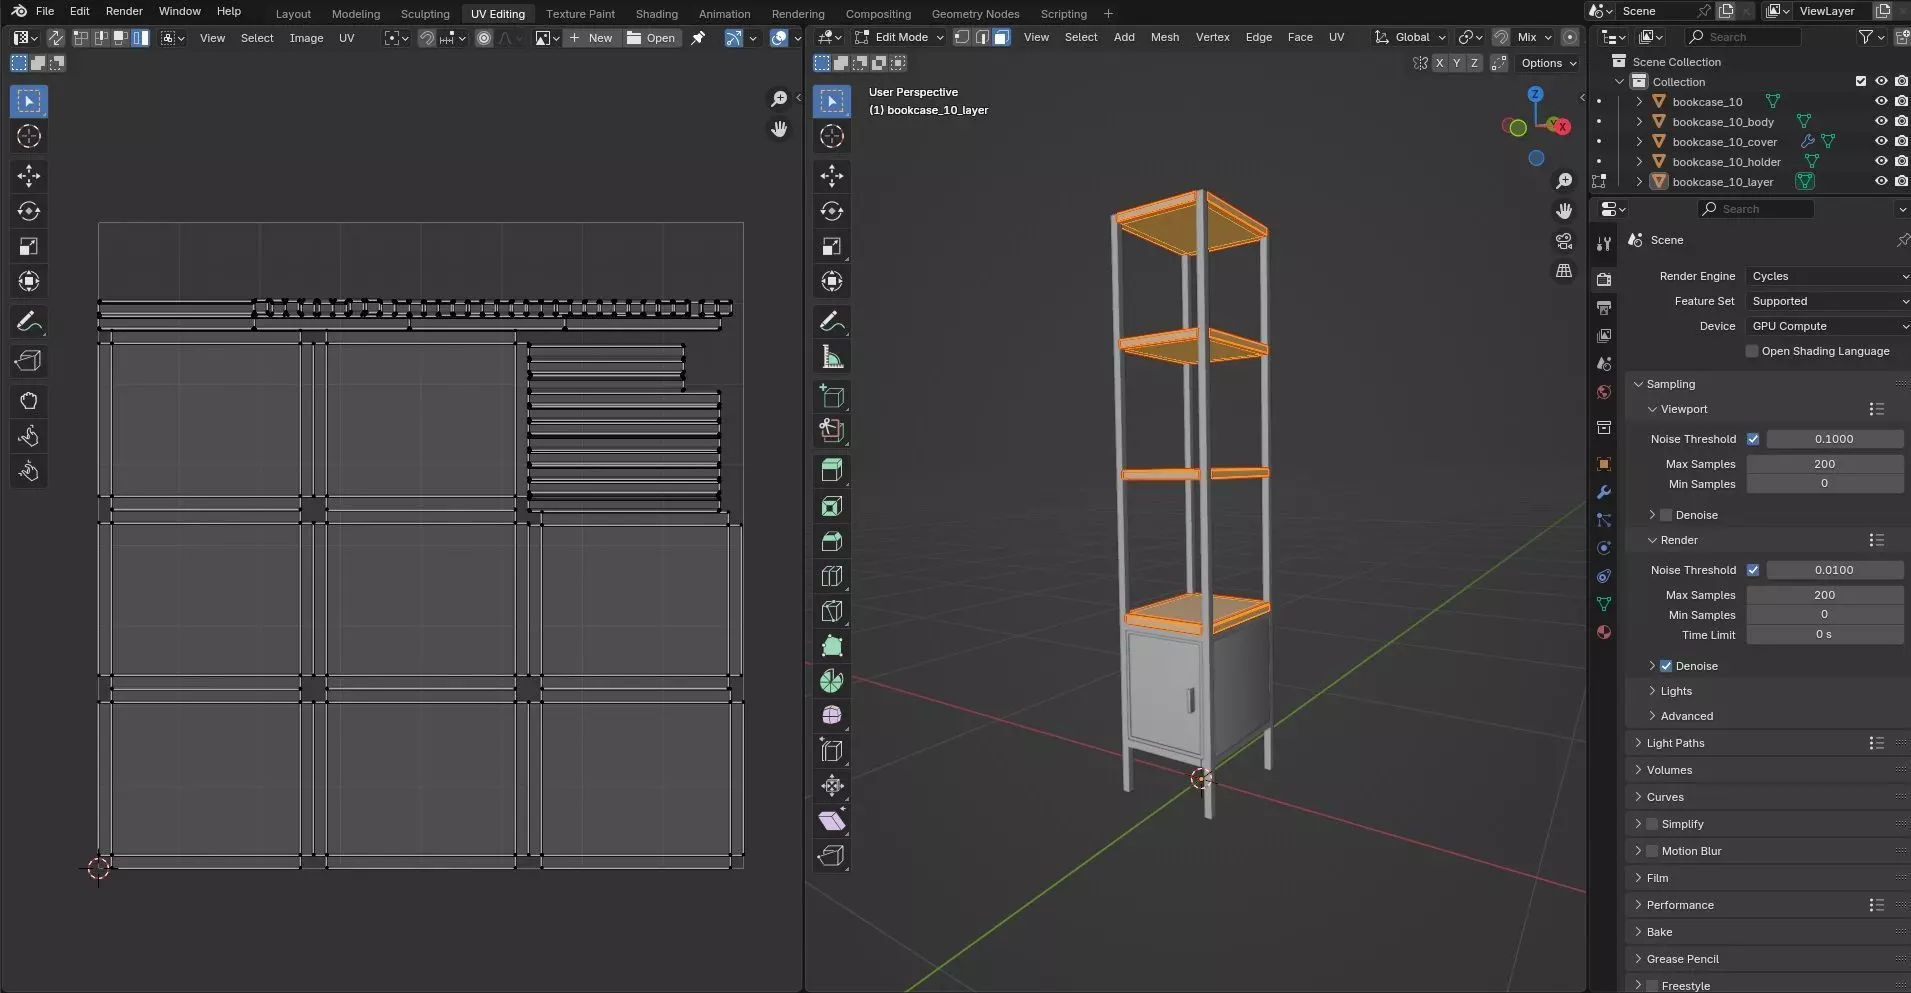The height and width of the screenshot is (993, 1911).
Task: Expand bookcase_10_cover in outliner
Action: pyautogui.click(x=1639, y=142)
